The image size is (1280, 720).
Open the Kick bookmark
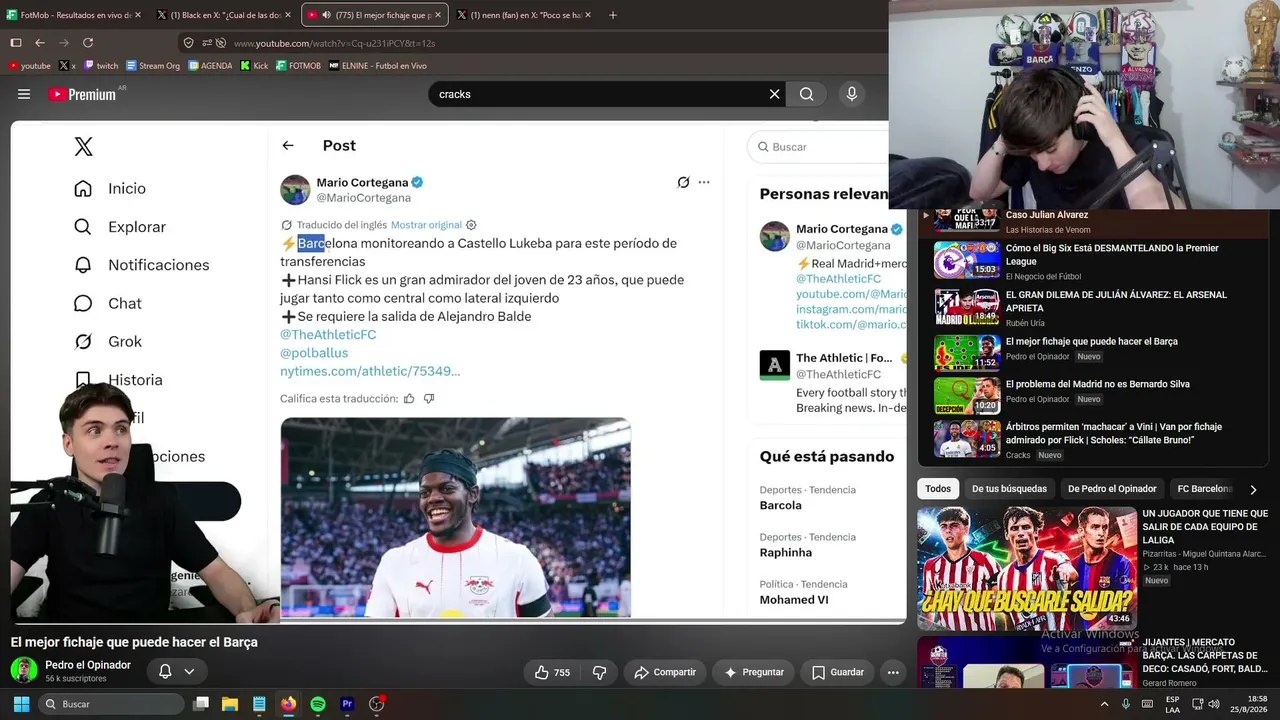[x=254, y=66]
